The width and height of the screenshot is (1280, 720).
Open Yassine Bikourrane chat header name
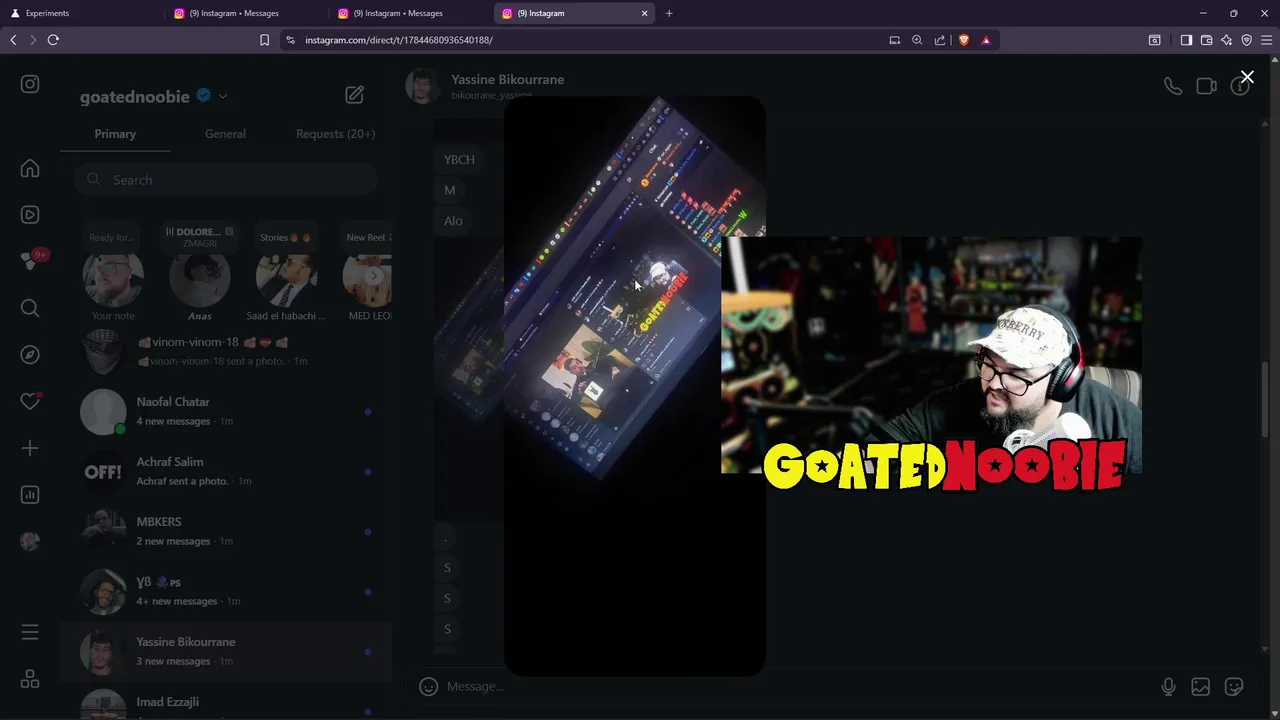click(x=507, y=79)
